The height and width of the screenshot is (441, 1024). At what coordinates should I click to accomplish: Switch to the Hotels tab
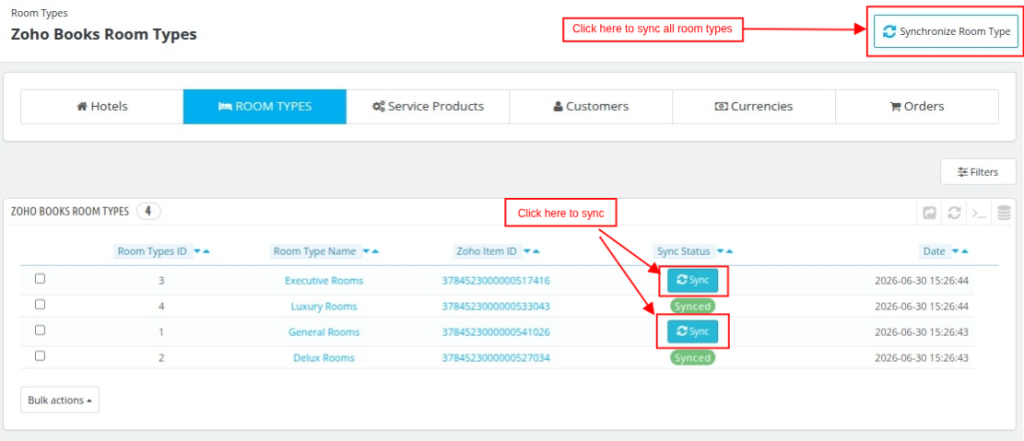point(102,106)
